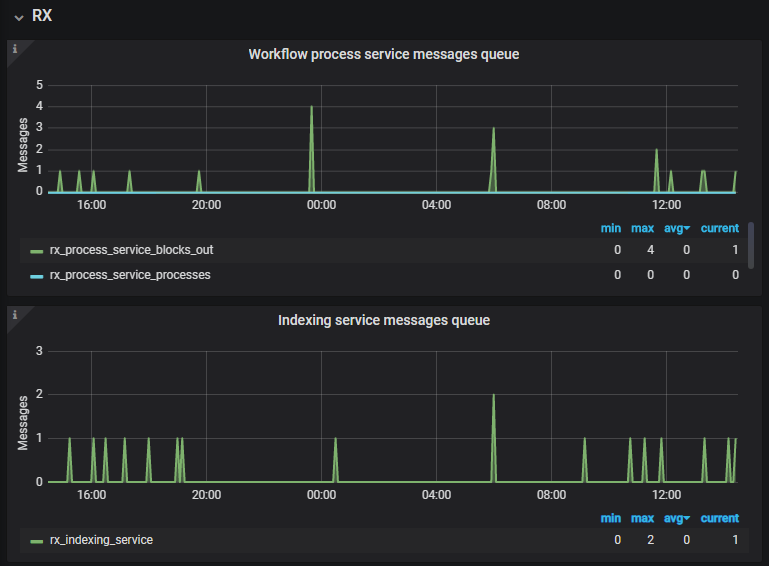The width and height of the screenshot is (769, 566).
Task: Toggle rx_process_service_processes series visibility
Action: [x=130, y=274]
